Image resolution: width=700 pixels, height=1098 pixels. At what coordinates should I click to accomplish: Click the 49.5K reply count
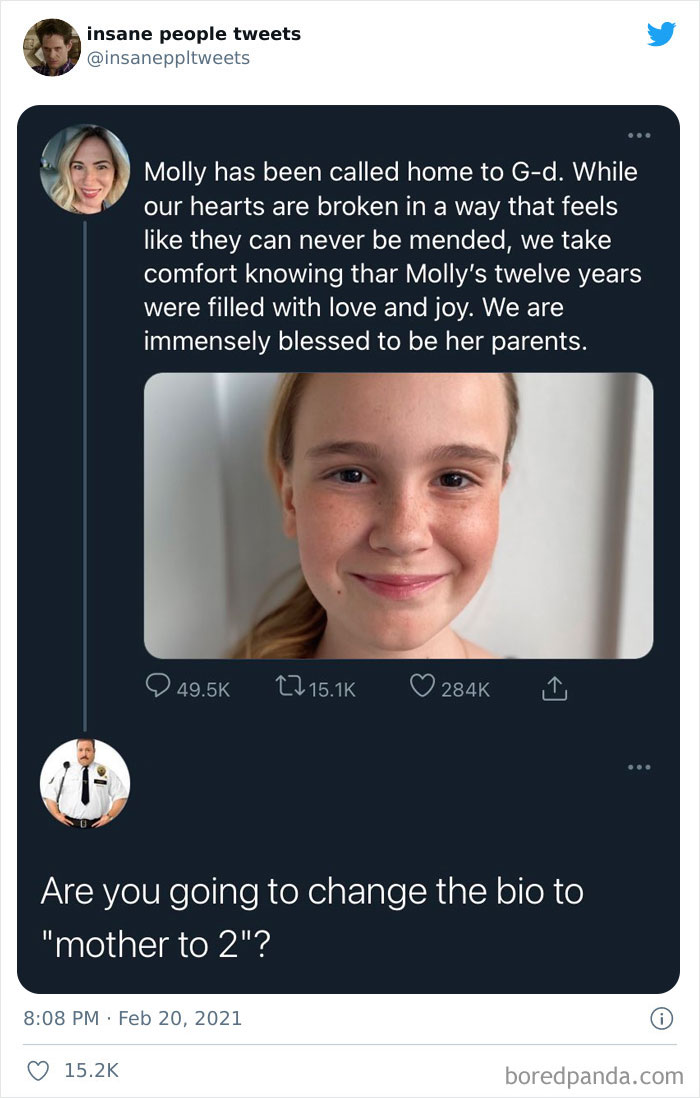point(203,689)
